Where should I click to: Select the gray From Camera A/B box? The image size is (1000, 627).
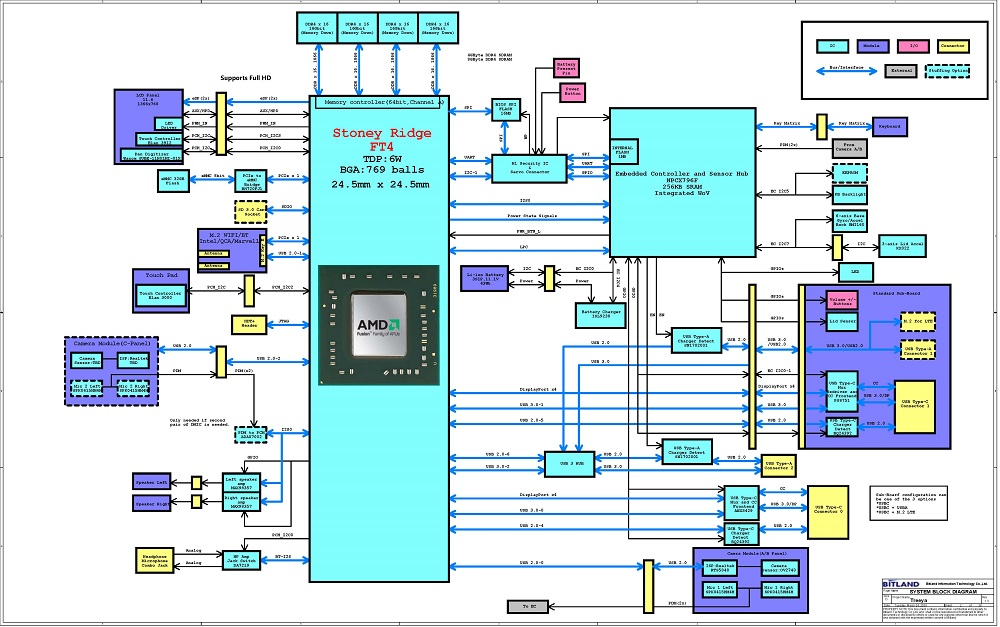pos(849,148)
